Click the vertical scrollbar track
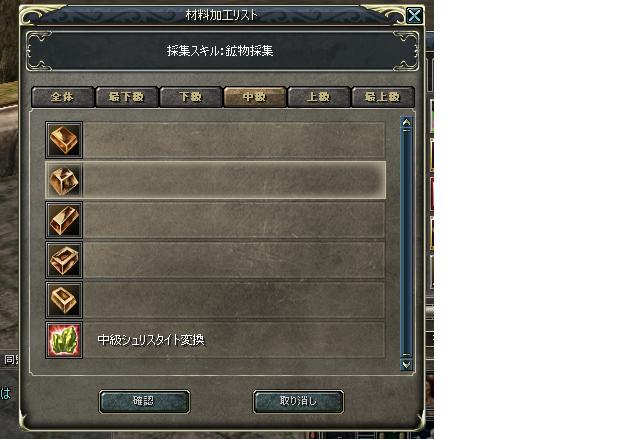 coord(406,243)
